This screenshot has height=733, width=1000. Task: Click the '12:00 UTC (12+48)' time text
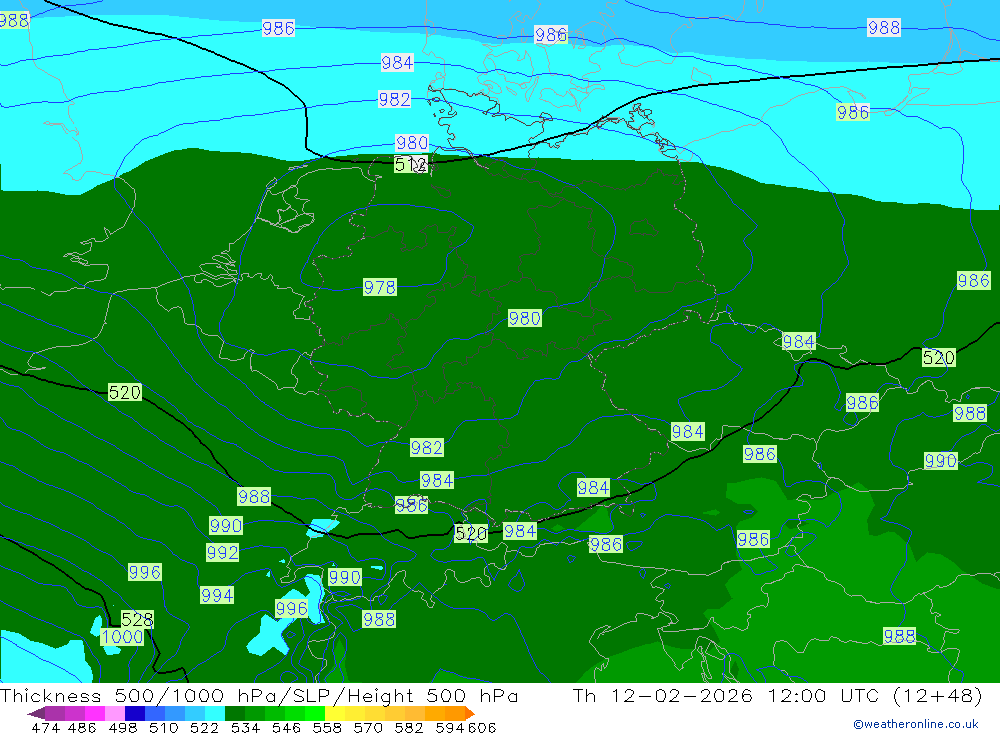coord(874,695)
